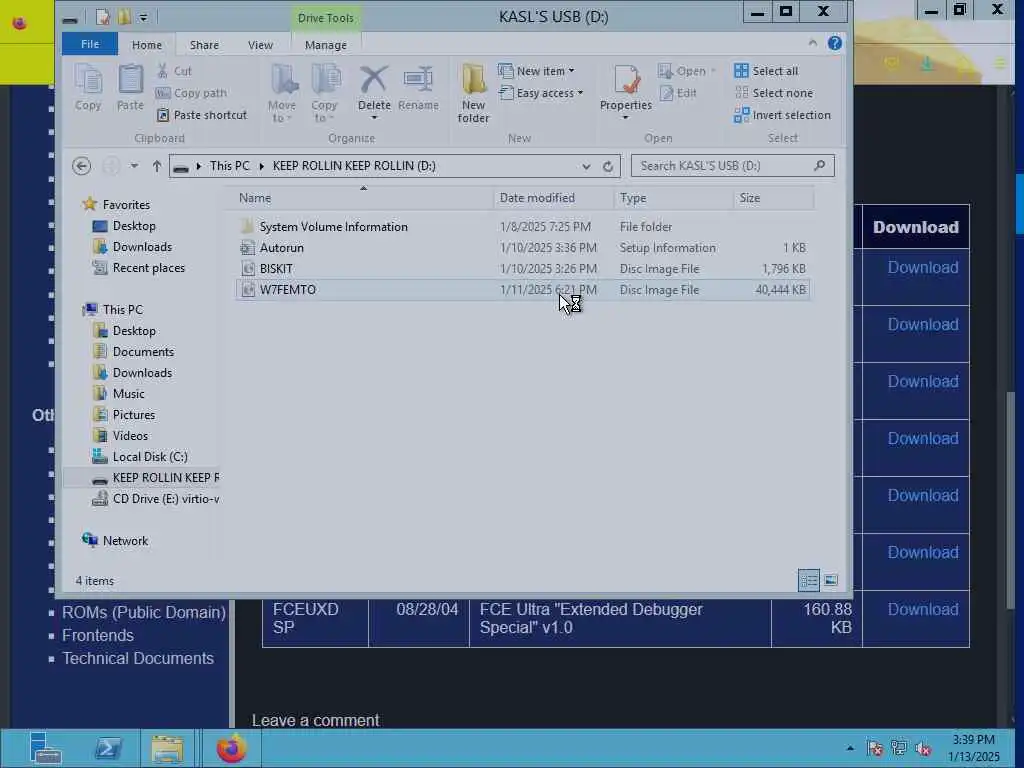Open the File tab
This screenshot has width=1024, height=768.
point(90,44)
